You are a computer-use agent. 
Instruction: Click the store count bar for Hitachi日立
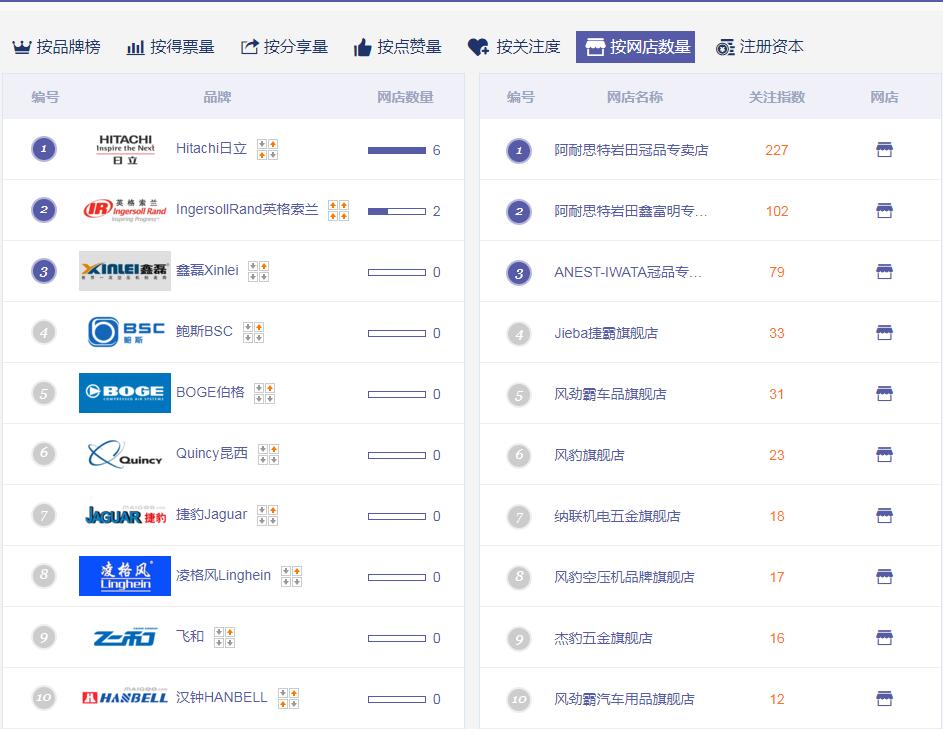(399, 150)
